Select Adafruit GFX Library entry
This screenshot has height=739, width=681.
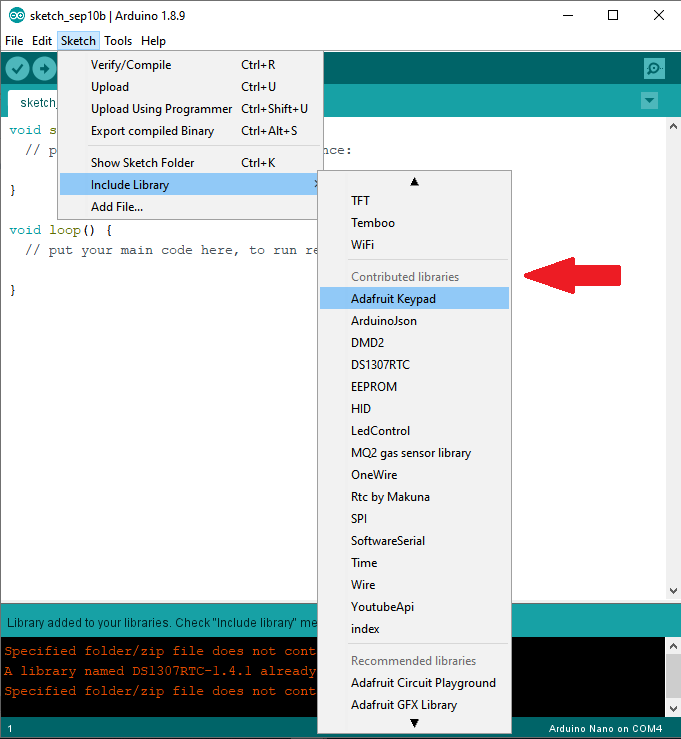coord(414,705)
